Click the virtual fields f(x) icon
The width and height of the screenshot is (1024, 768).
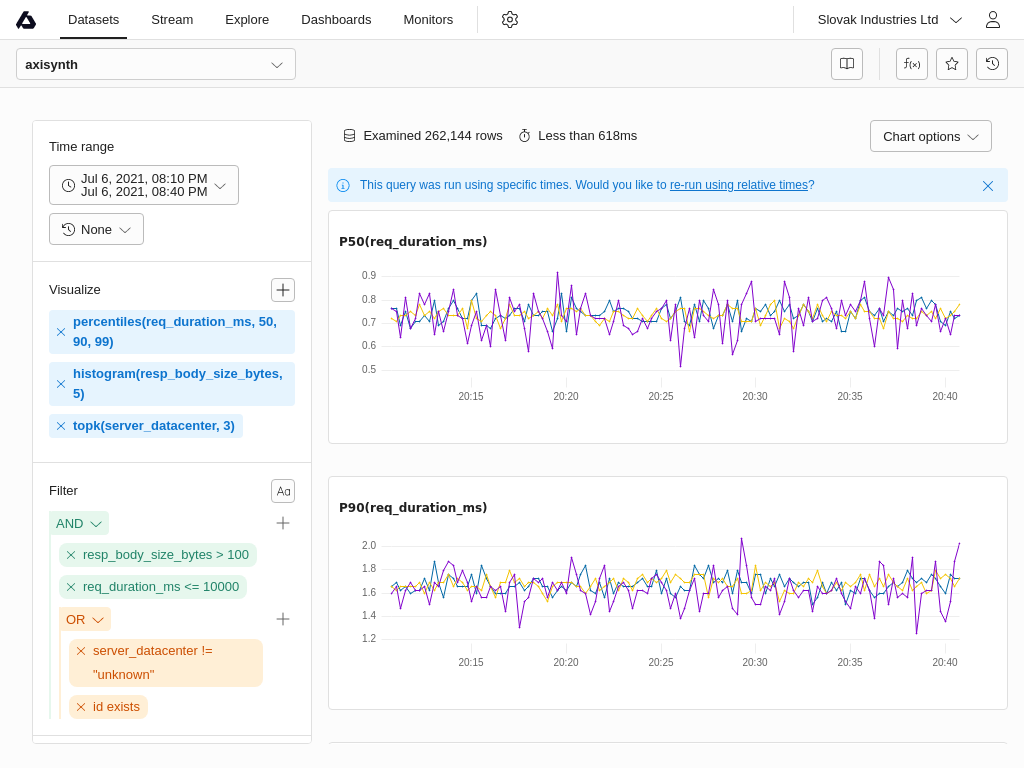click(x=912, y=64)
